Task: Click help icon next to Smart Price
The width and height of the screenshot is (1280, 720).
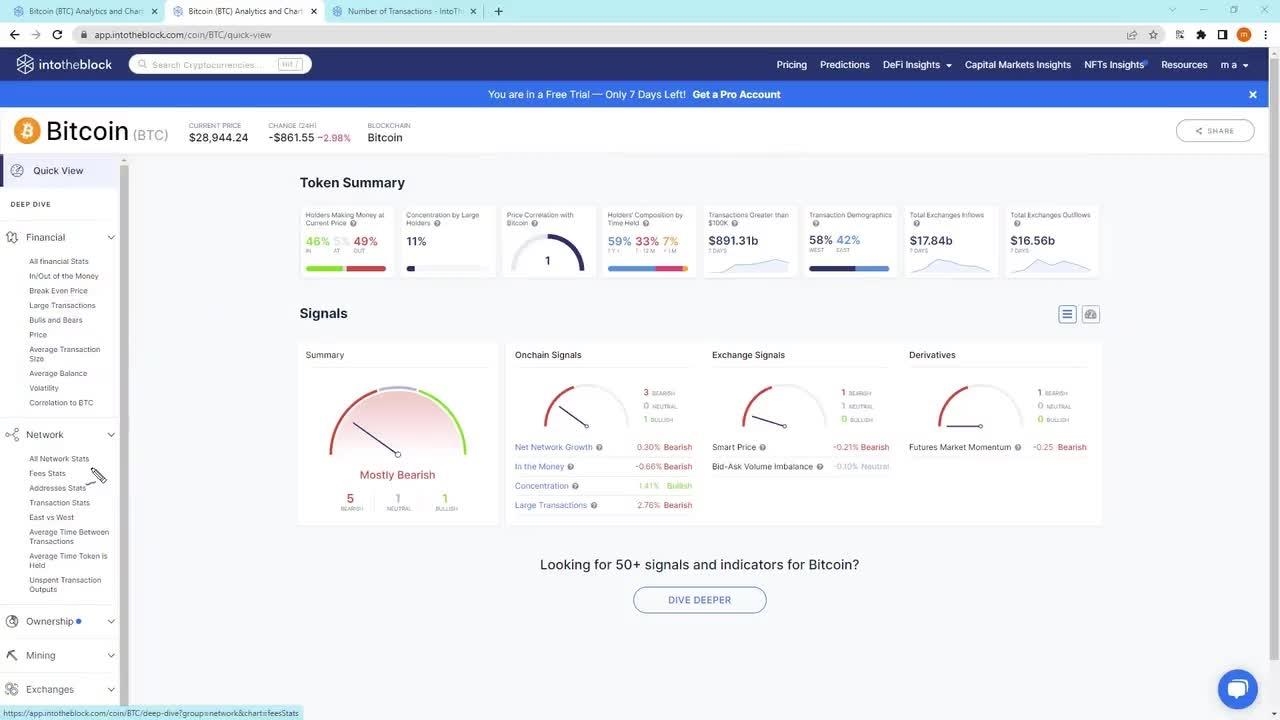Action: coord(763,448)
